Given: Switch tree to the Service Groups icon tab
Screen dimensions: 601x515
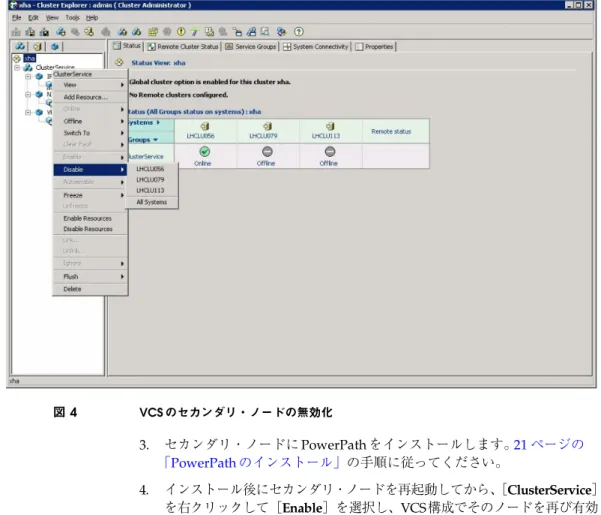Looking at the screenshot, I should coord(20,46).
